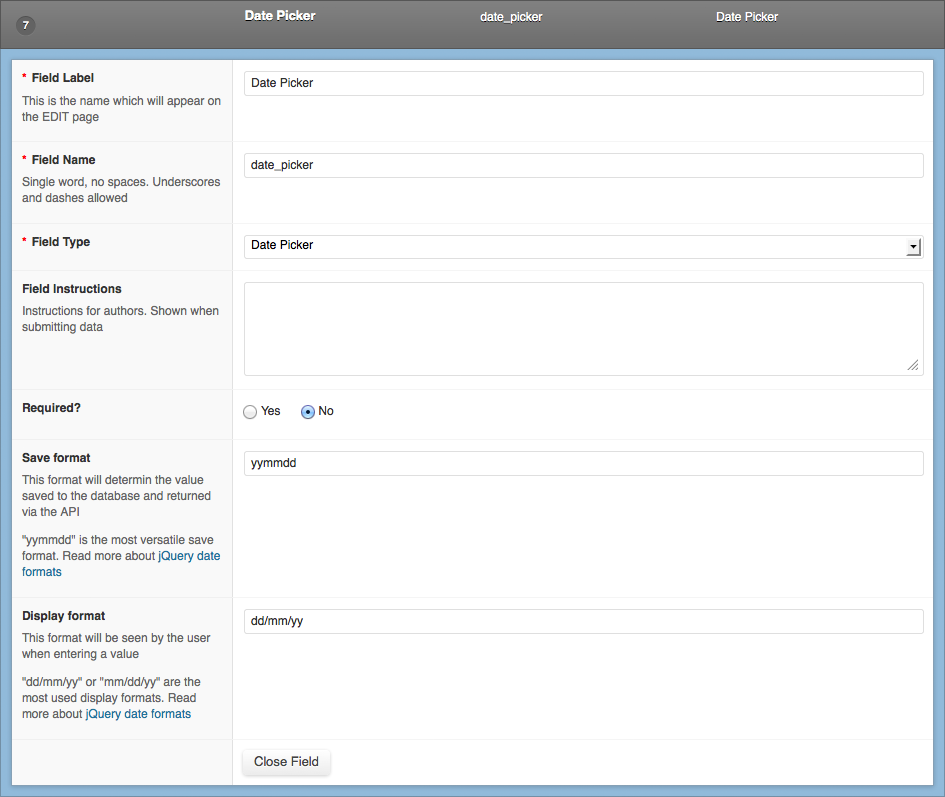Click the Save format input field

pos(583,464)
